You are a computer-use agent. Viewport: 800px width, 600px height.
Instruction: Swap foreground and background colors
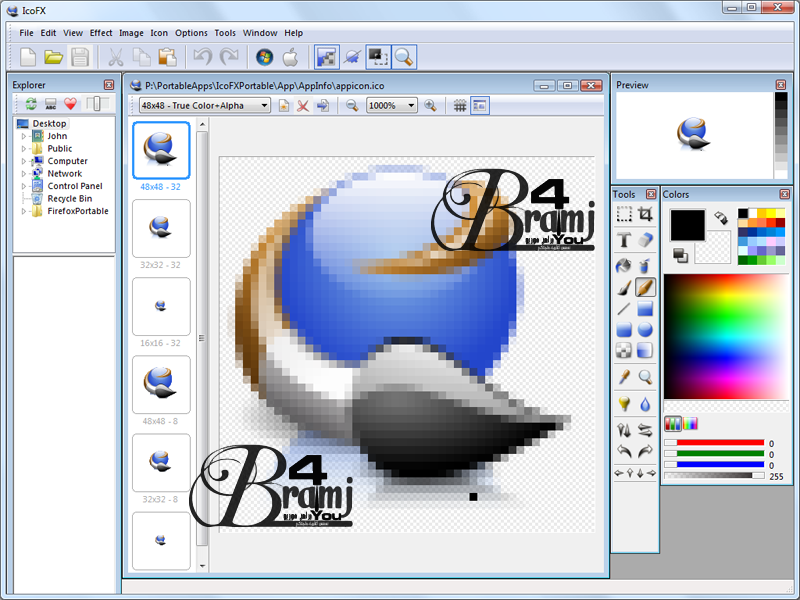(721, 218)
